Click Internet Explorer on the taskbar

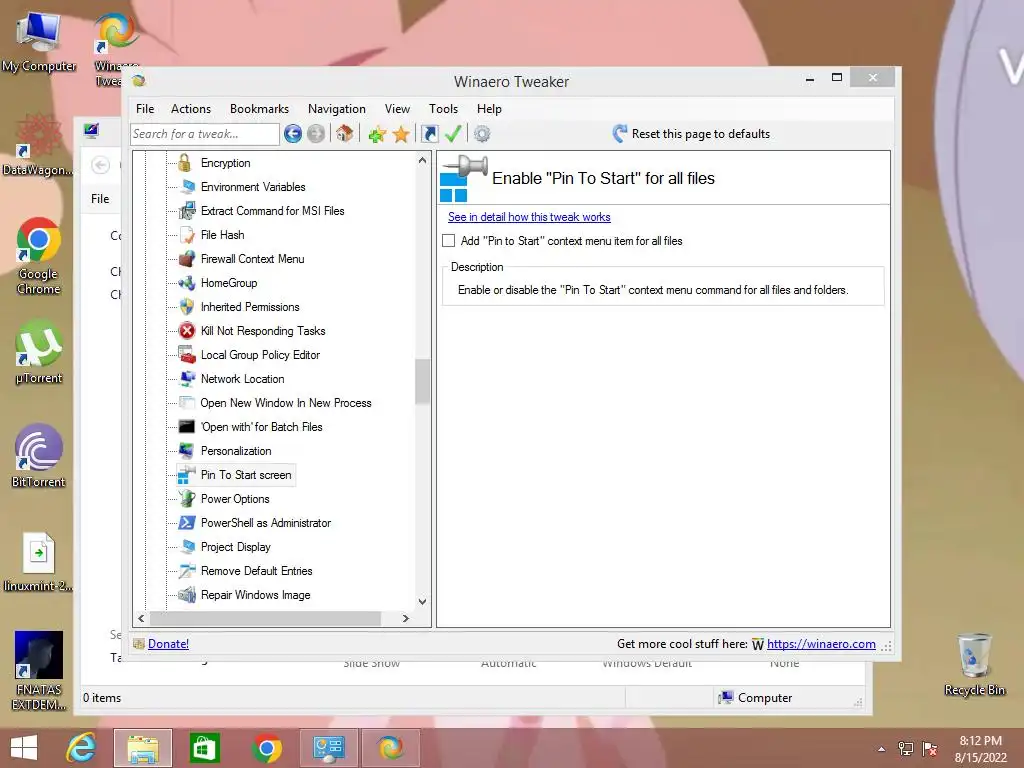click(81, 748)
